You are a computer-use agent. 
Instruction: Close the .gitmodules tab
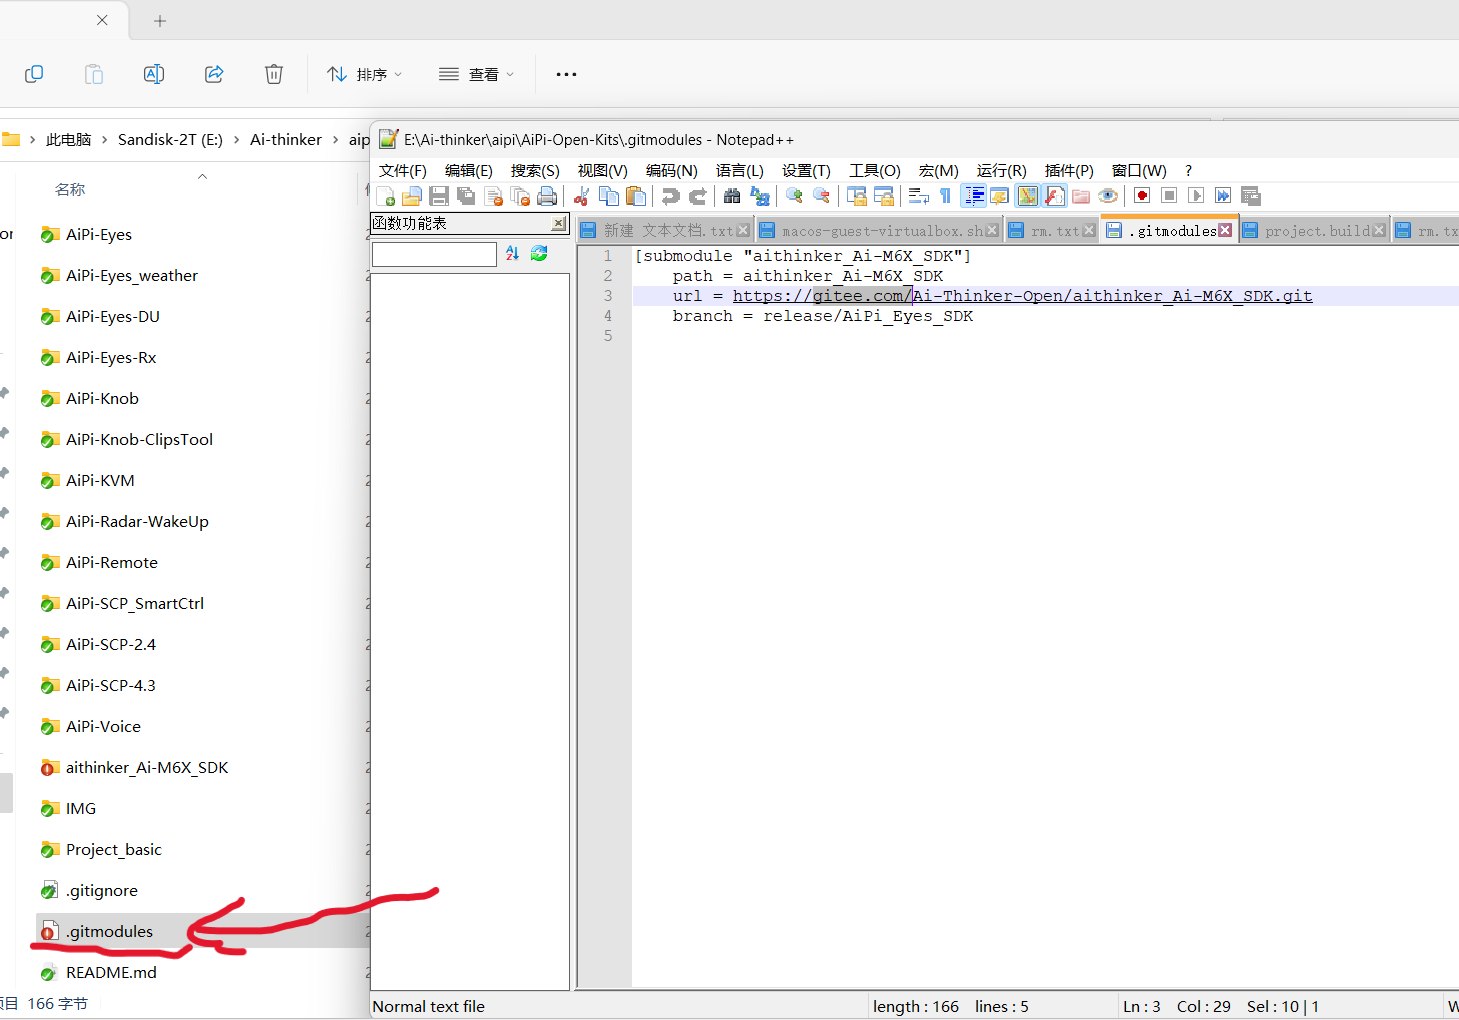click(1225, 231)
